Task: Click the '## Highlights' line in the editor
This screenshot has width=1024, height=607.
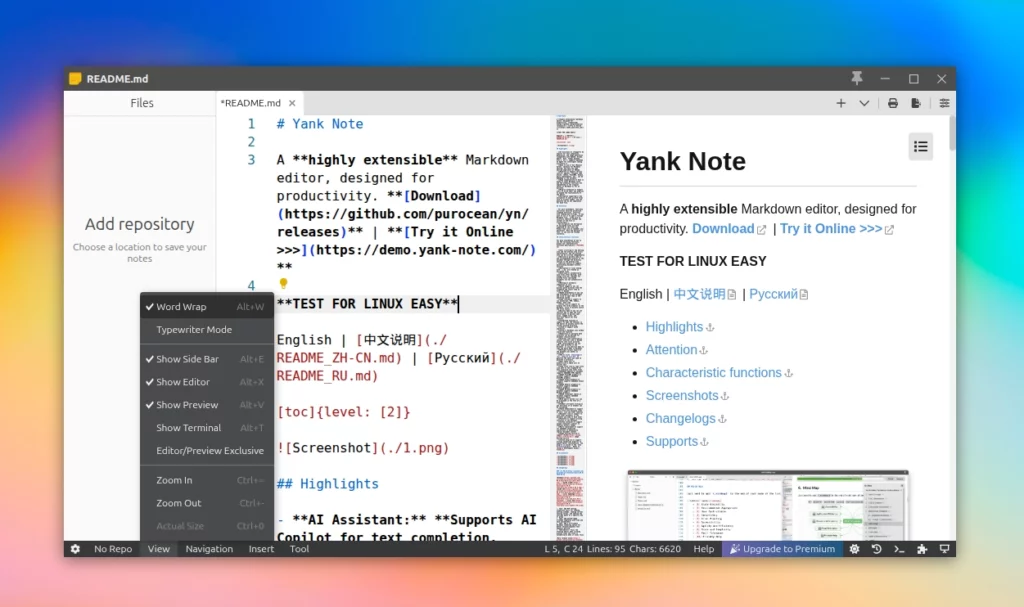Action: 327,484
